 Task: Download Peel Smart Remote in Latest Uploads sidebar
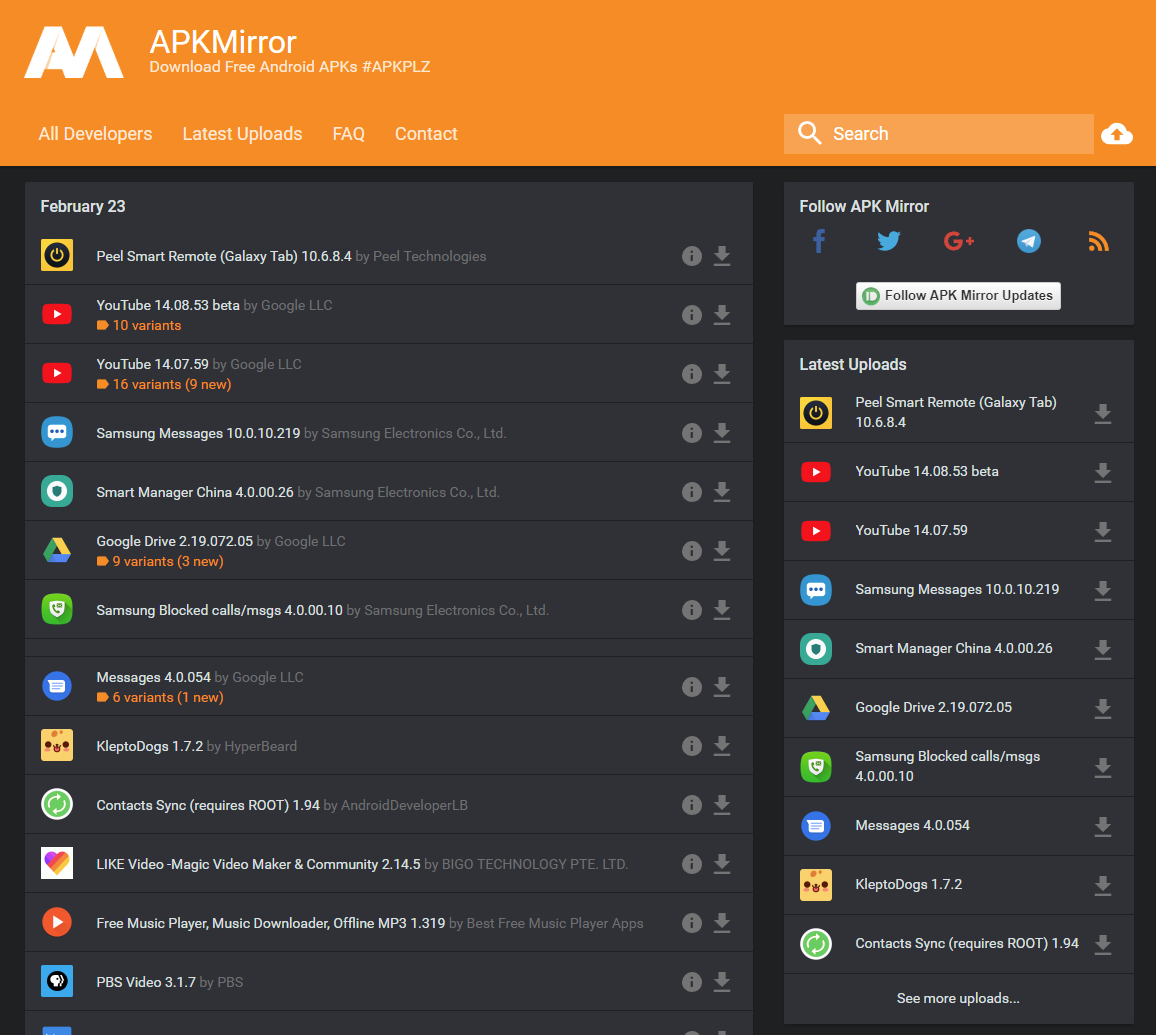(x=1102, y=413)
